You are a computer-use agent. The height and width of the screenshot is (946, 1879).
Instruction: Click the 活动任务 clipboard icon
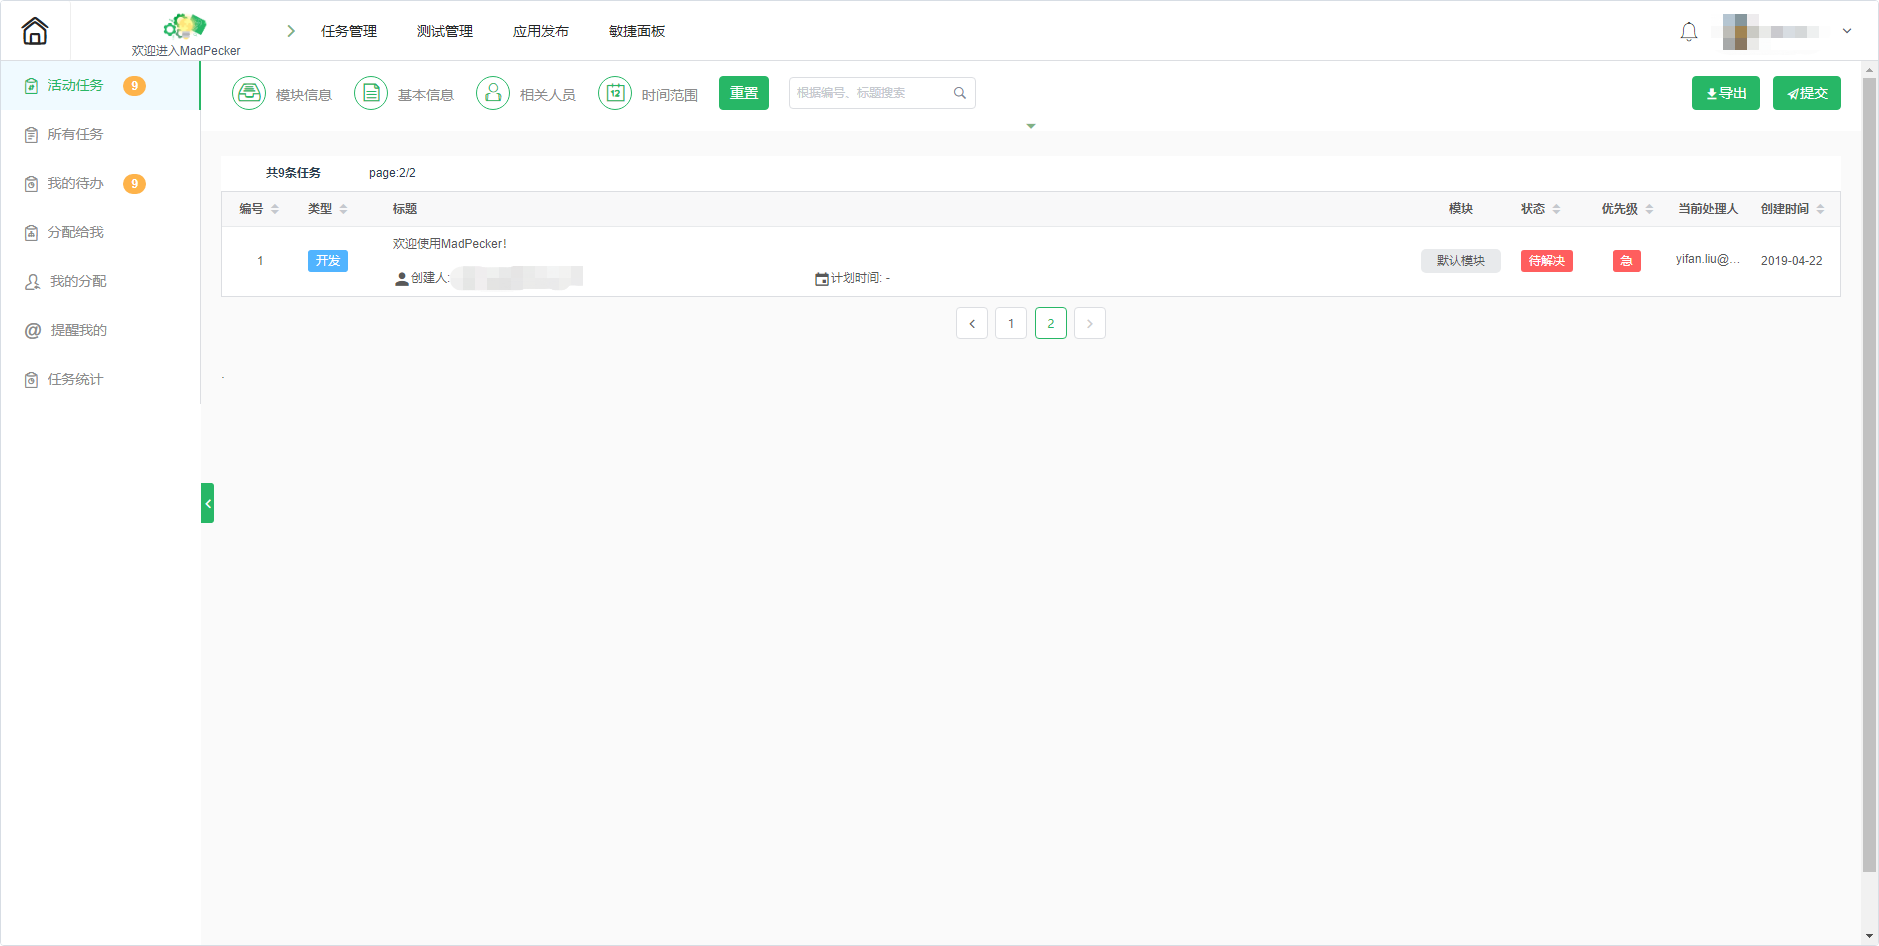coord(31,86)
